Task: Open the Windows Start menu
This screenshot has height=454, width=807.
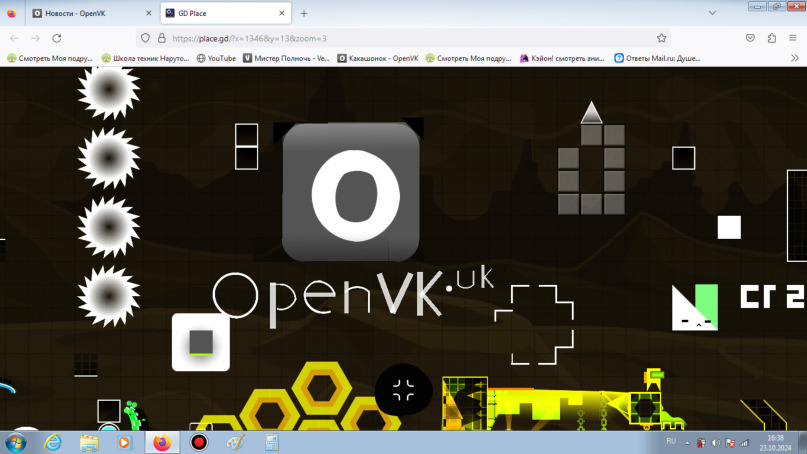Action: (15, 443)
